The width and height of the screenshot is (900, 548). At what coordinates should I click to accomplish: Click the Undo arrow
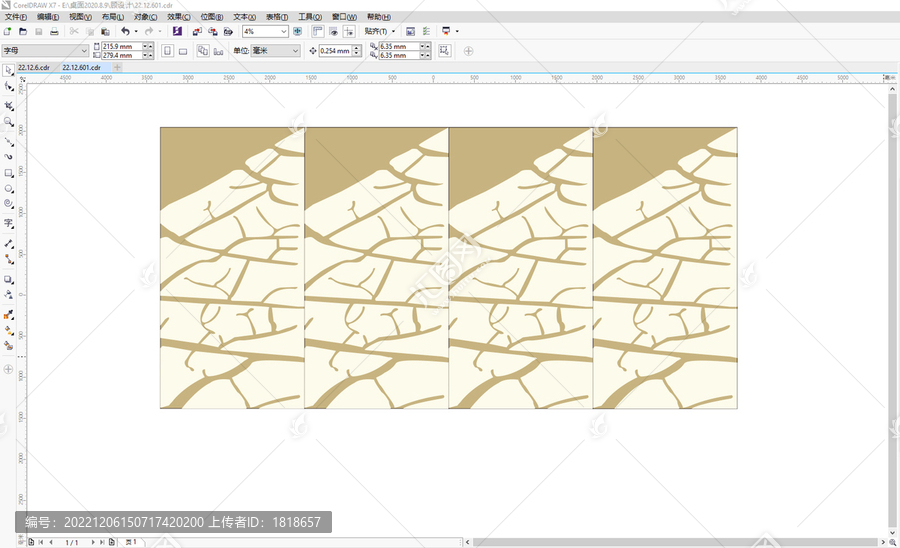pos(125,32)
